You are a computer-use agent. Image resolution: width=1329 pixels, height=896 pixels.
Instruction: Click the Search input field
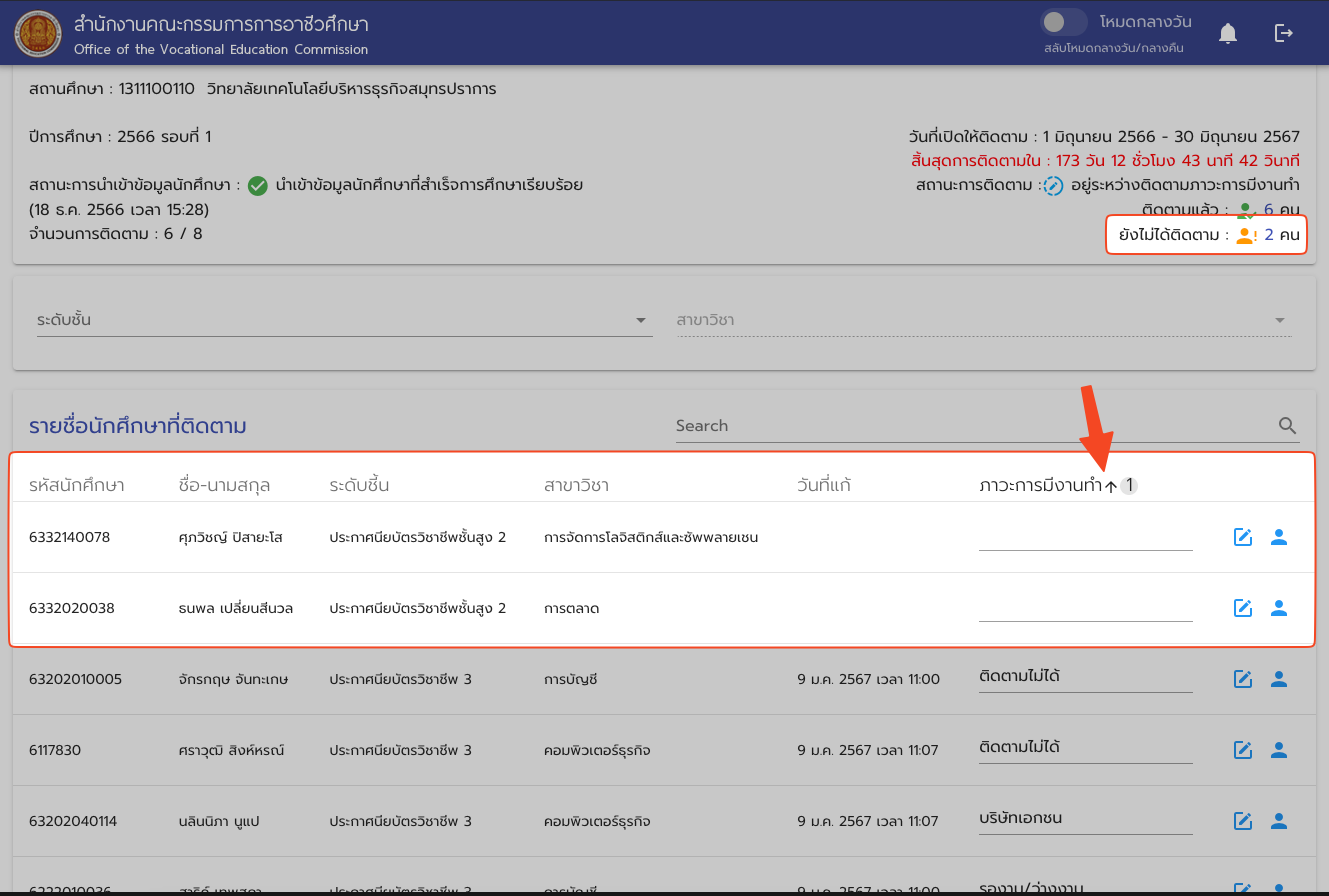[x=970, y=426]
